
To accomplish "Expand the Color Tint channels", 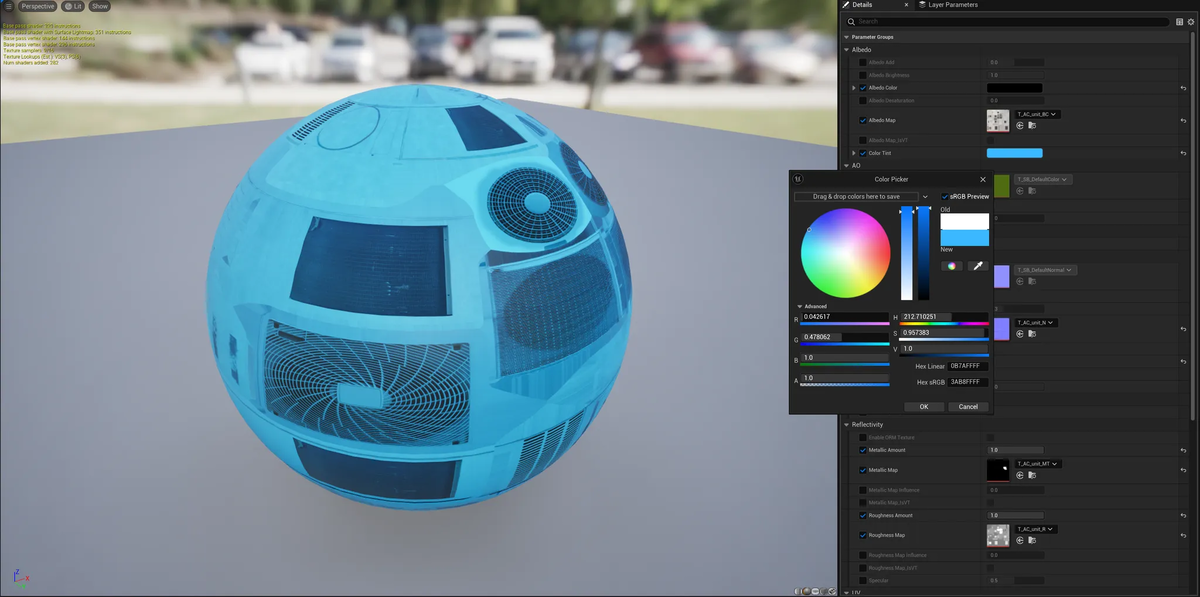I will 854,153.
